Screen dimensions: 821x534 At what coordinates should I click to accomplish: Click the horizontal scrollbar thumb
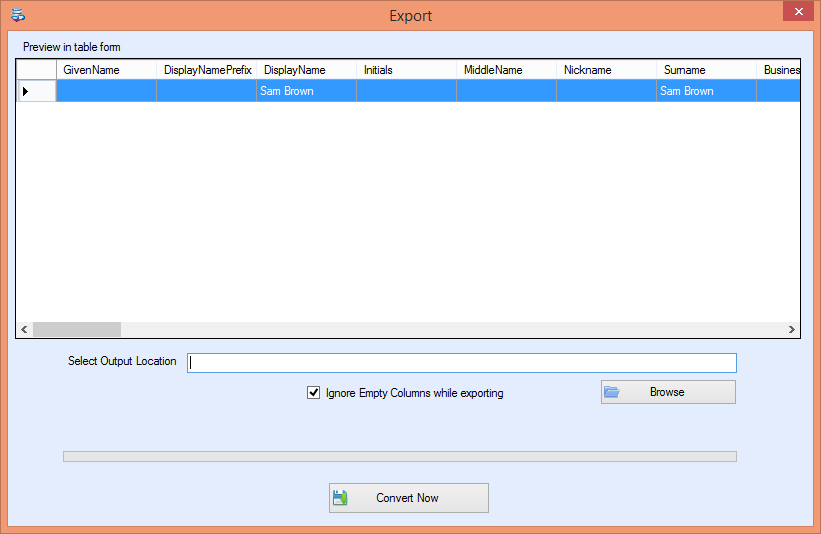(x=77, y=329)
